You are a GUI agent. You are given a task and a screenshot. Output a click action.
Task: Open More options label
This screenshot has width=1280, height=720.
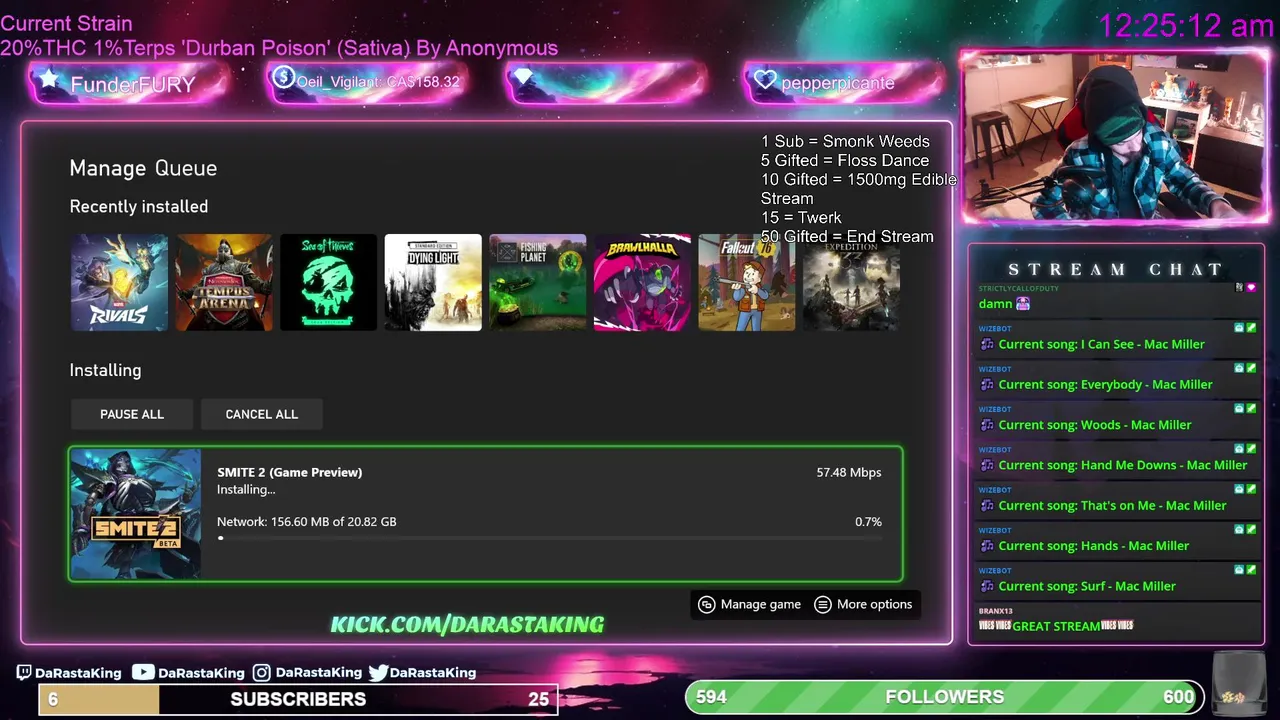(x=875, y=604)
